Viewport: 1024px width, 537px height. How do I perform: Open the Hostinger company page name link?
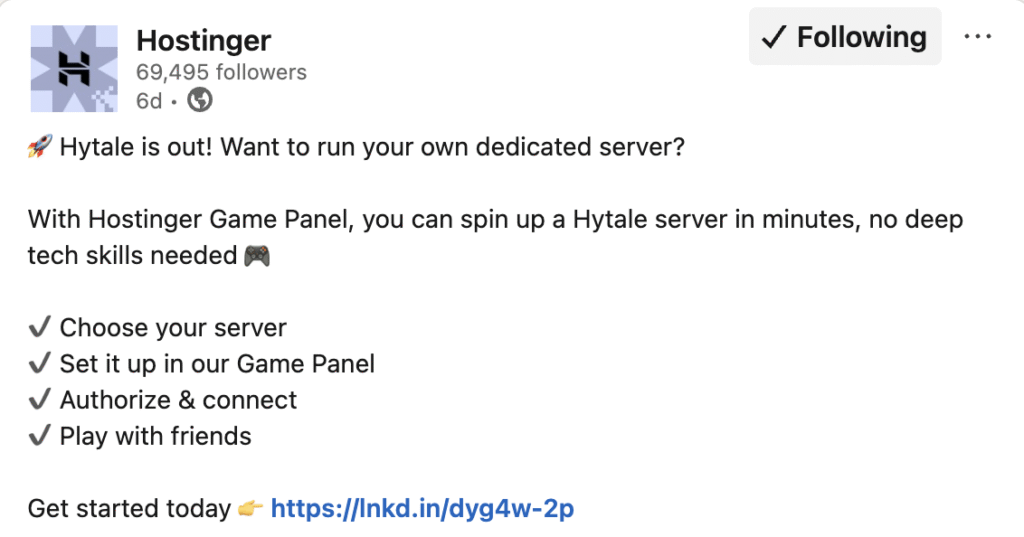click(203, 41)
